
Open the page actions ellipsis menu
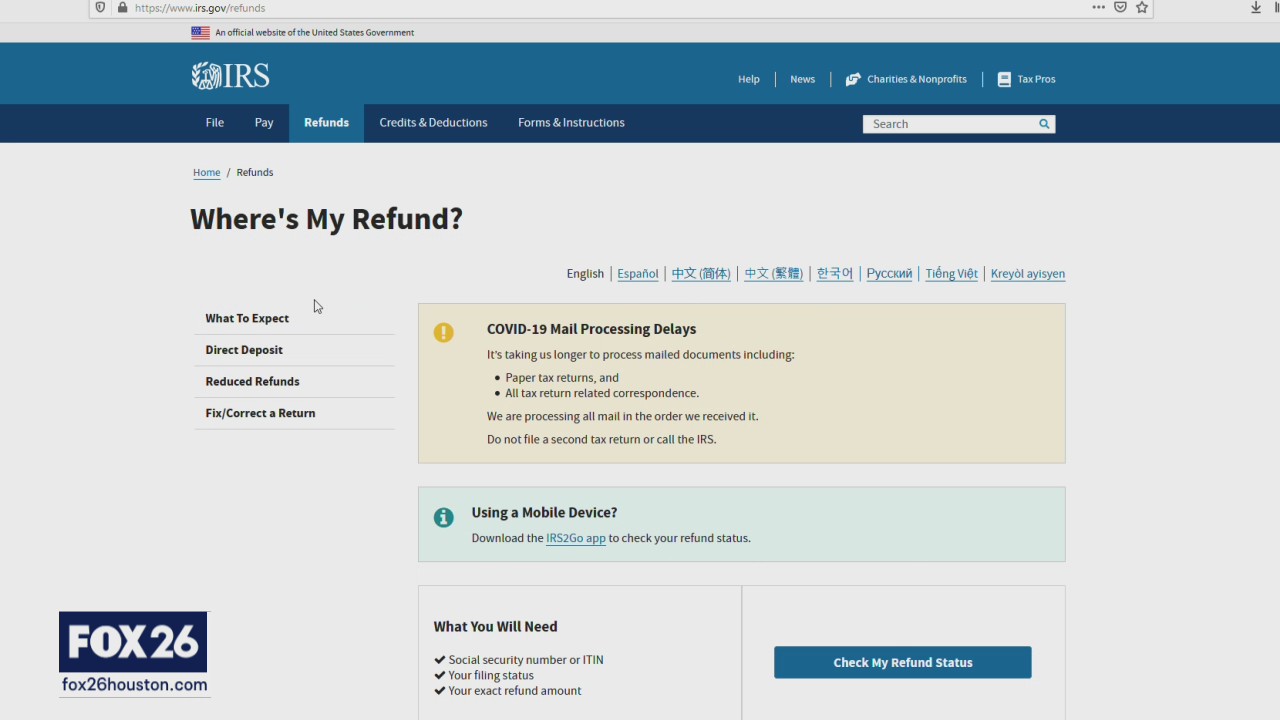1098,8
